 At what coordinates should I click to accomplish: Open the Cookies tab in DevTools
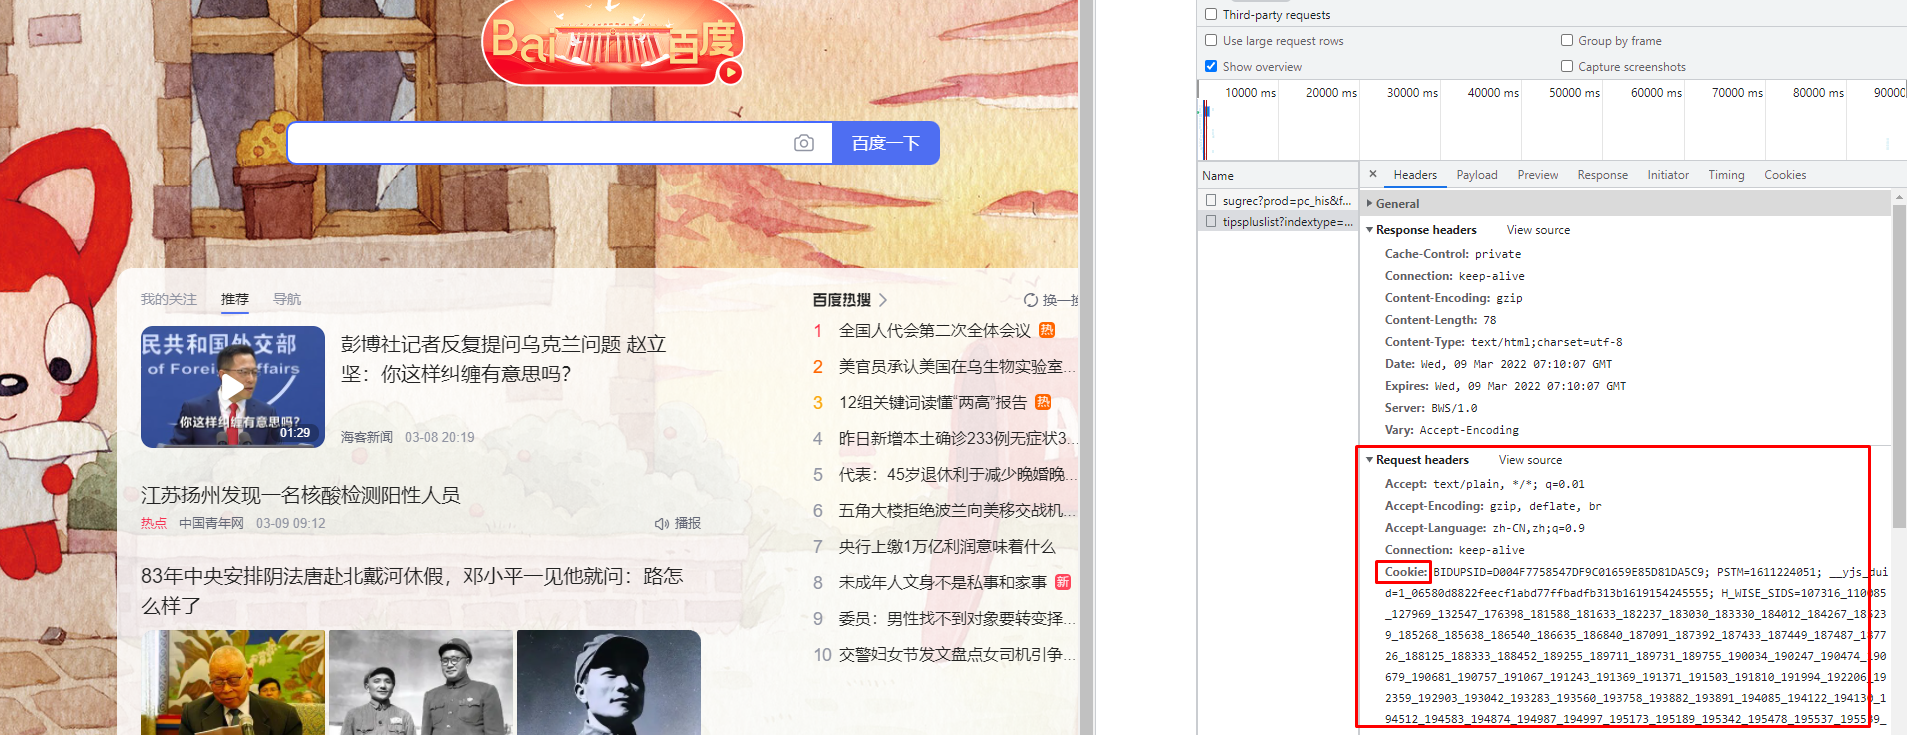point(1785,175)
